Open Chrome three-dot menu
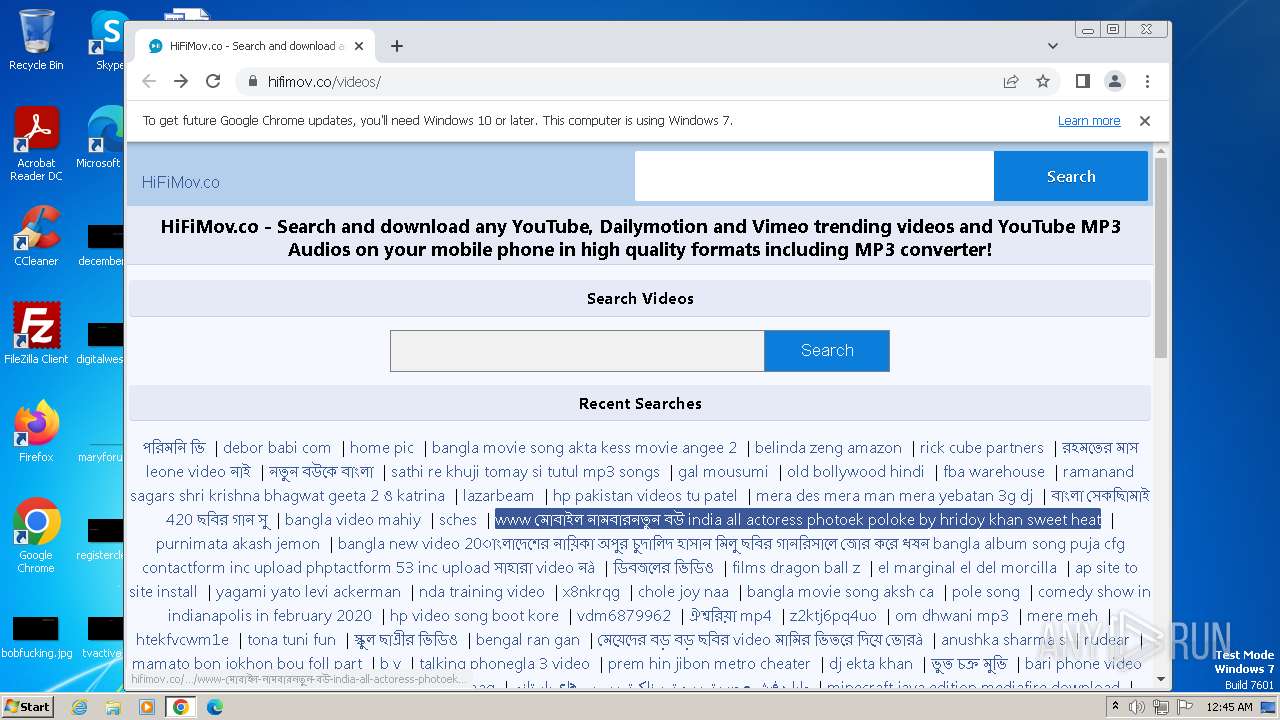 click(x=1147, y=81)
